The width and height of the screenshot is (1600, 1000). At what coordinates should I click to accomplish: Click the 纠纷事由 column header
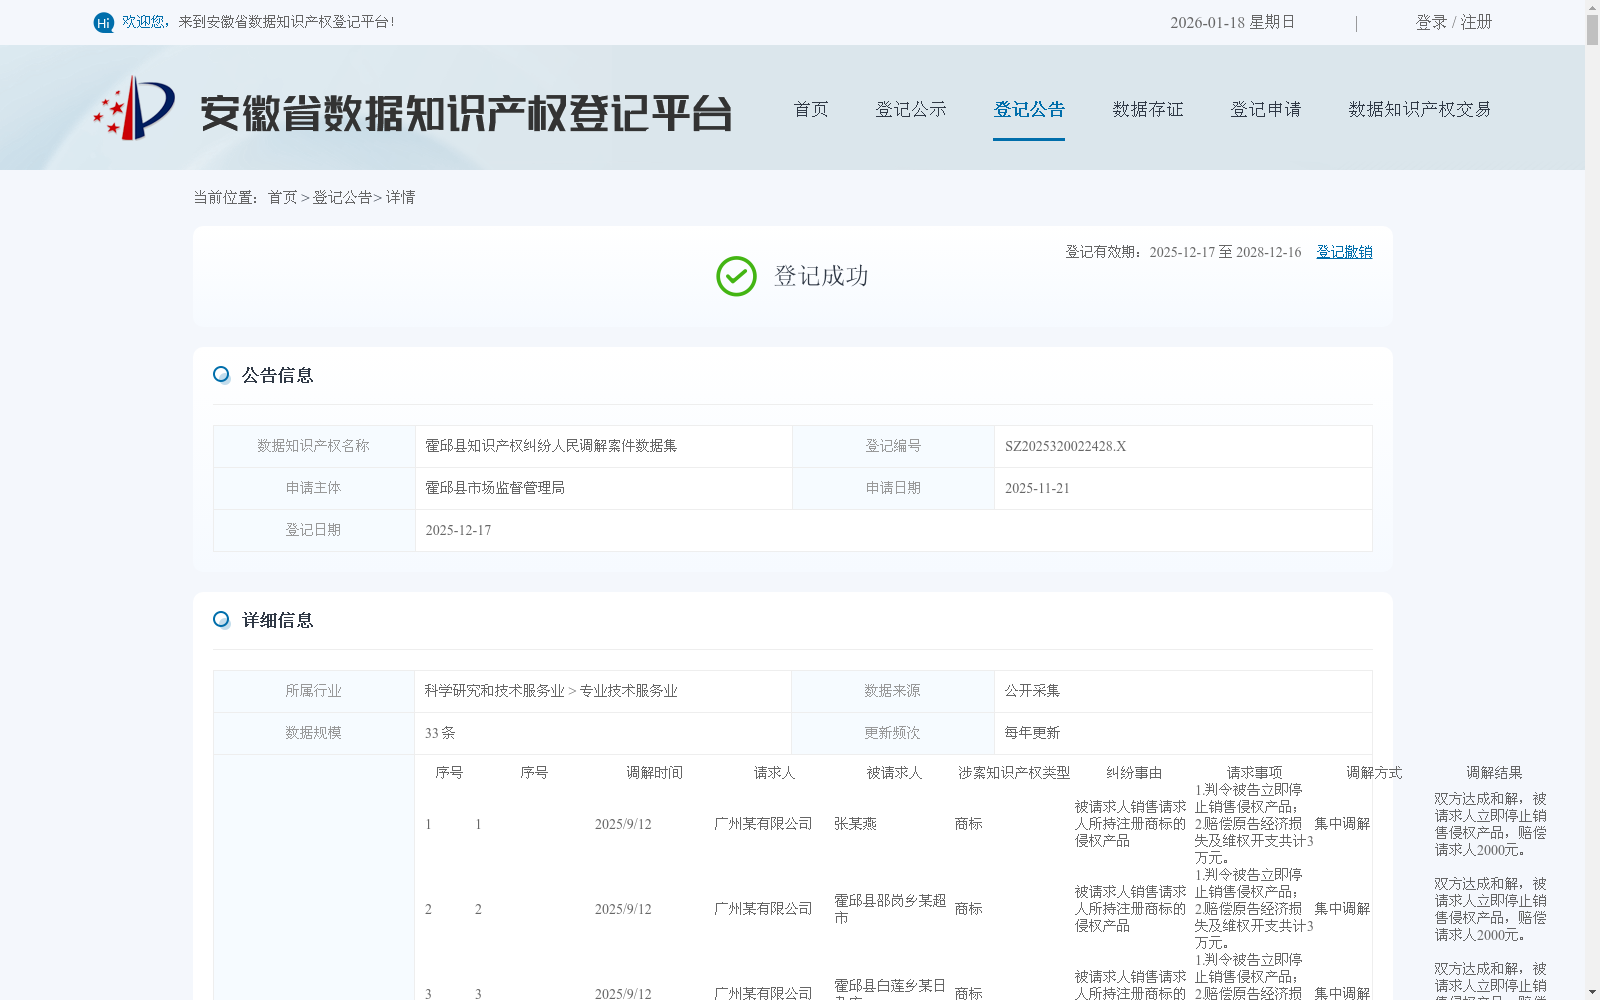point(1134,773)
